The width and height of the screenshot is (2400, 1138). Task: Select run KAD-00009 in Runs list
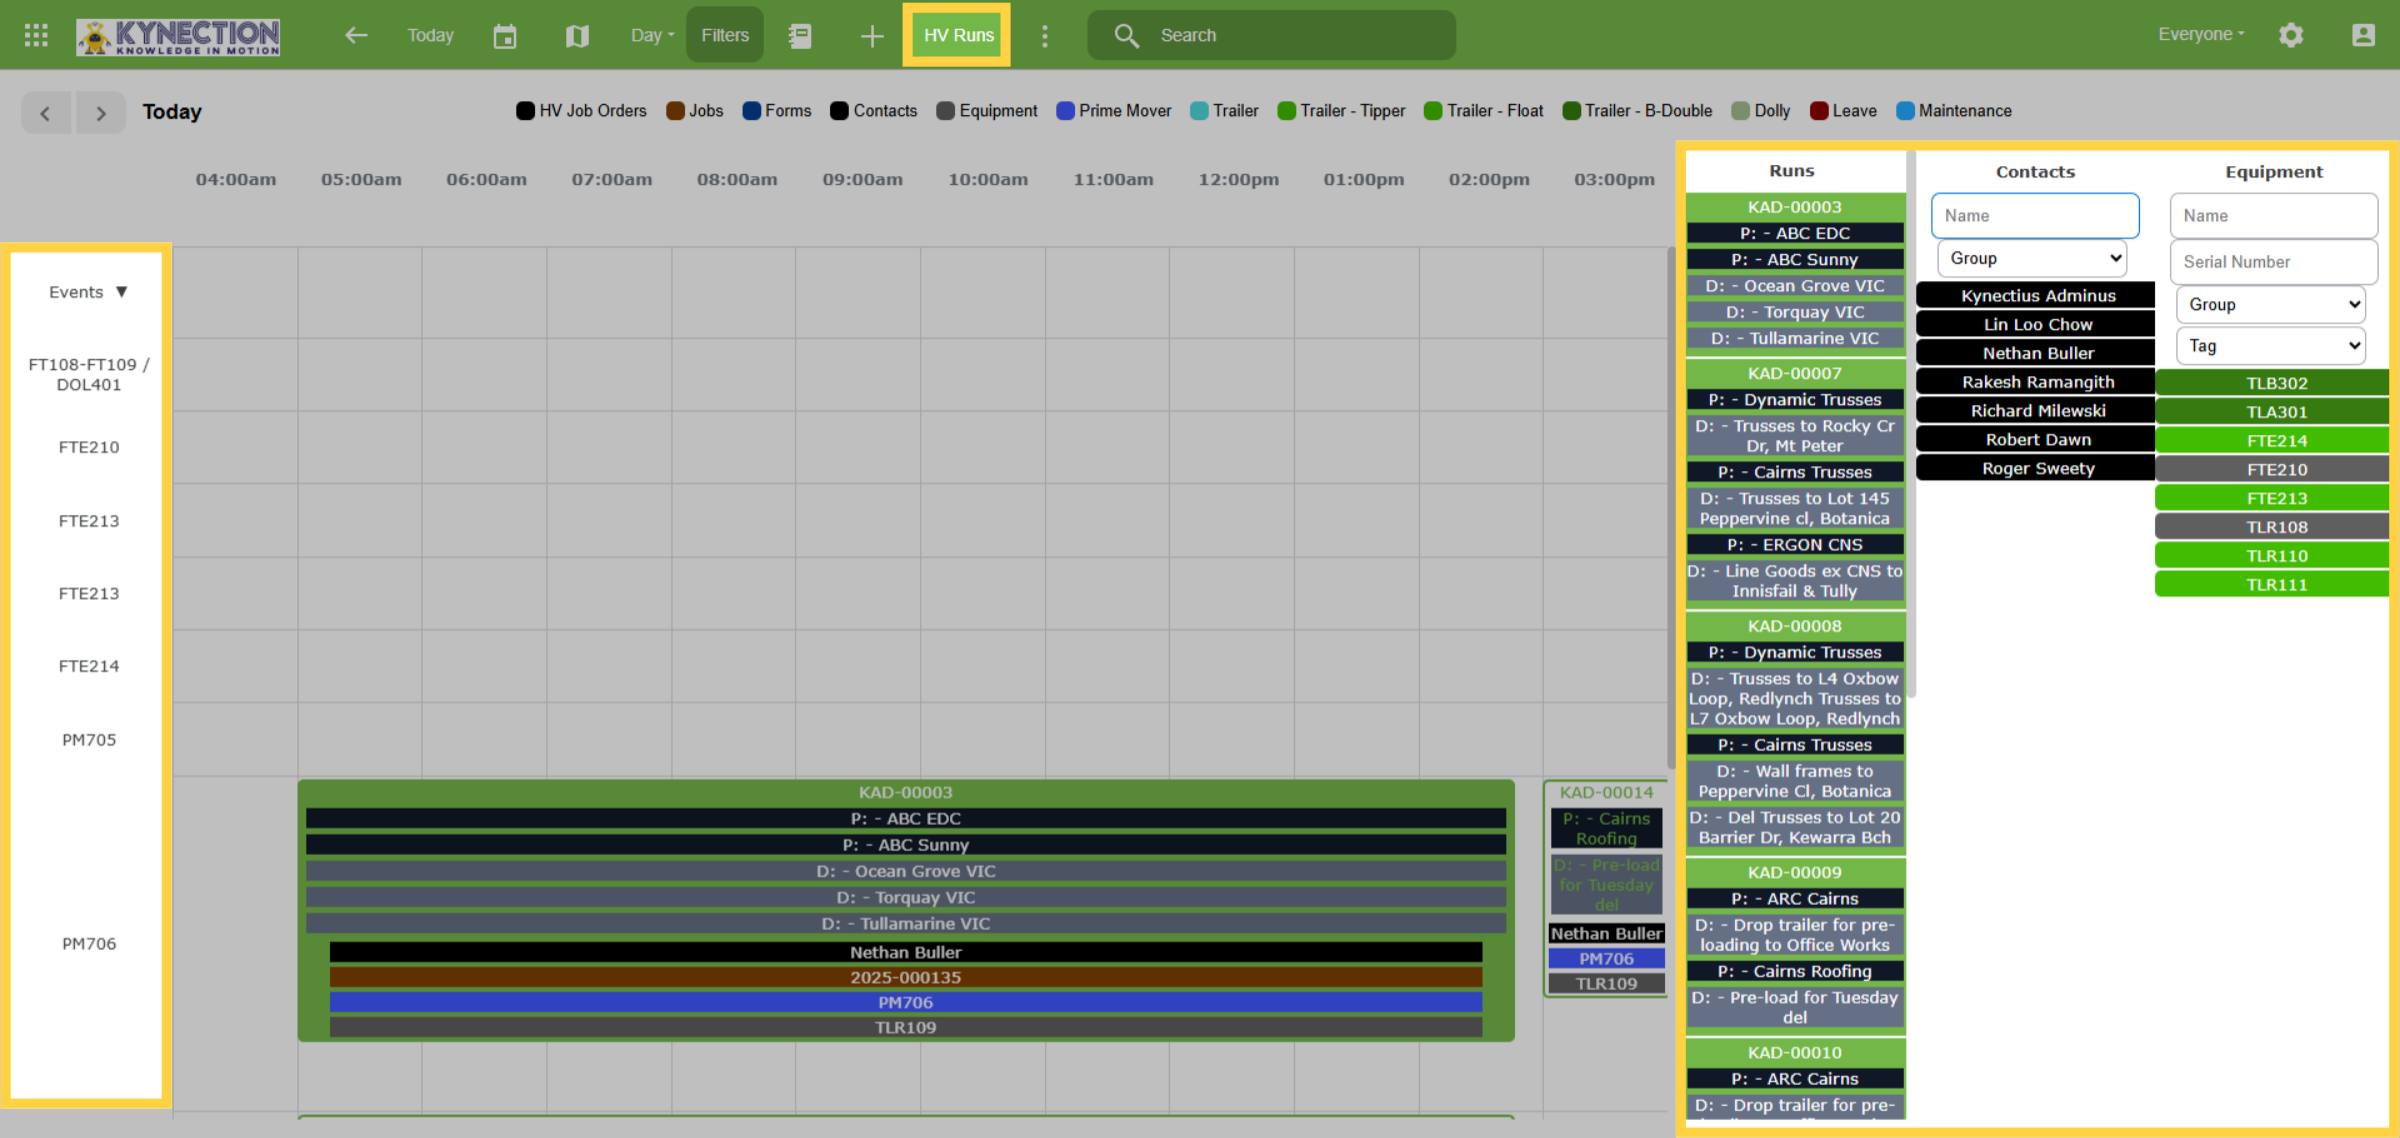[x=1795, y=872]
